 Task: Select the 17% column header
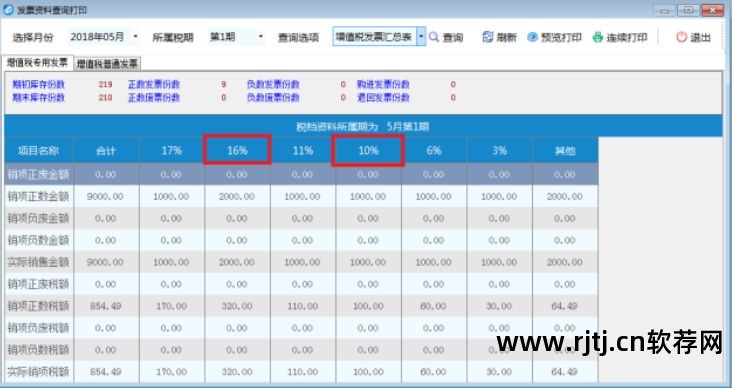(x=171, y=151)
